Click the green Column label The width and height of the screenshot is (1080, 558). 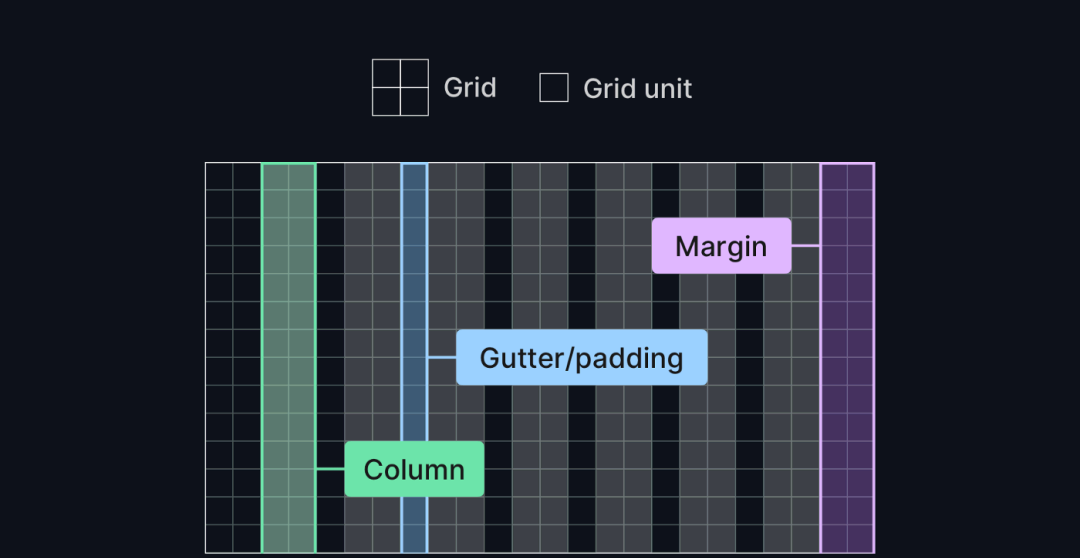(x=414, y=469)
